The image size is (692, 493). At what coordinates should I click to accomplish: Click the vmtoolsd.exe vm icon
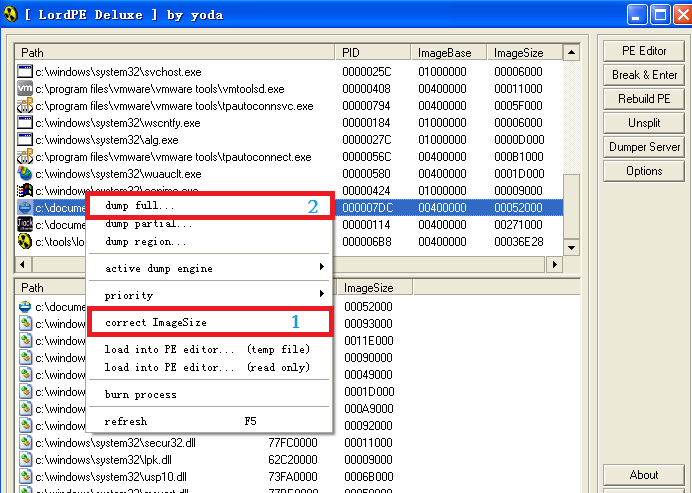pos(25,88)
